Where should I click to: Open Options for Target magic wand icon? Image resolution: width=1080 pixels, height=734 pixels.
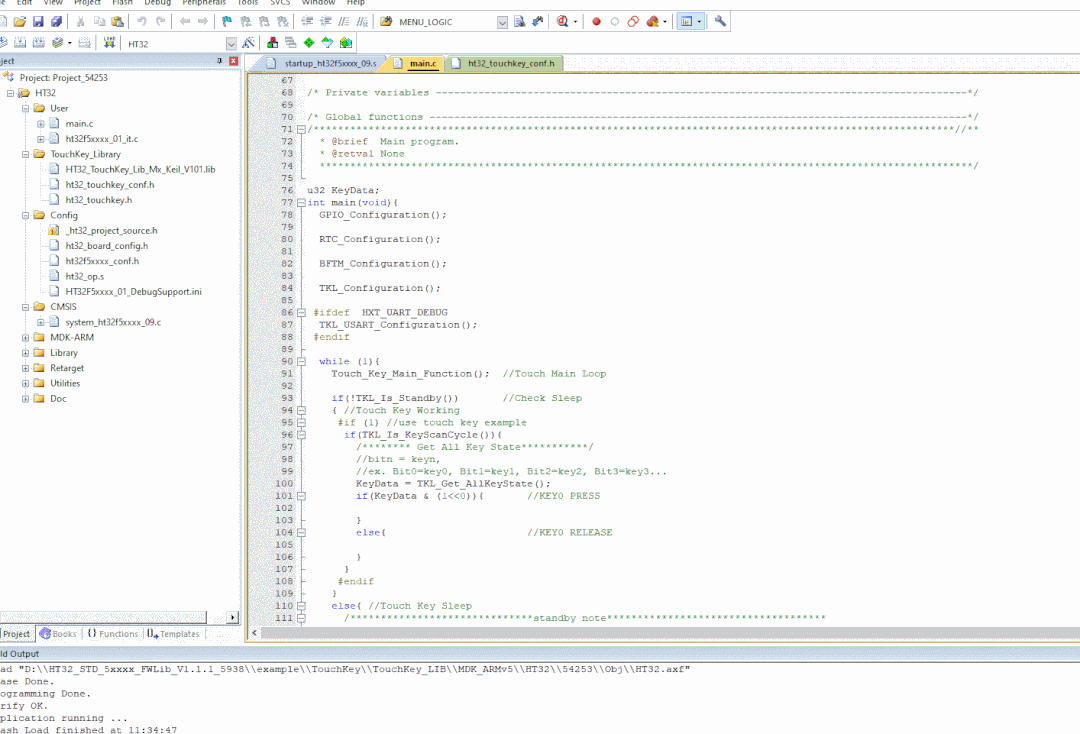[x=249, y=43]
